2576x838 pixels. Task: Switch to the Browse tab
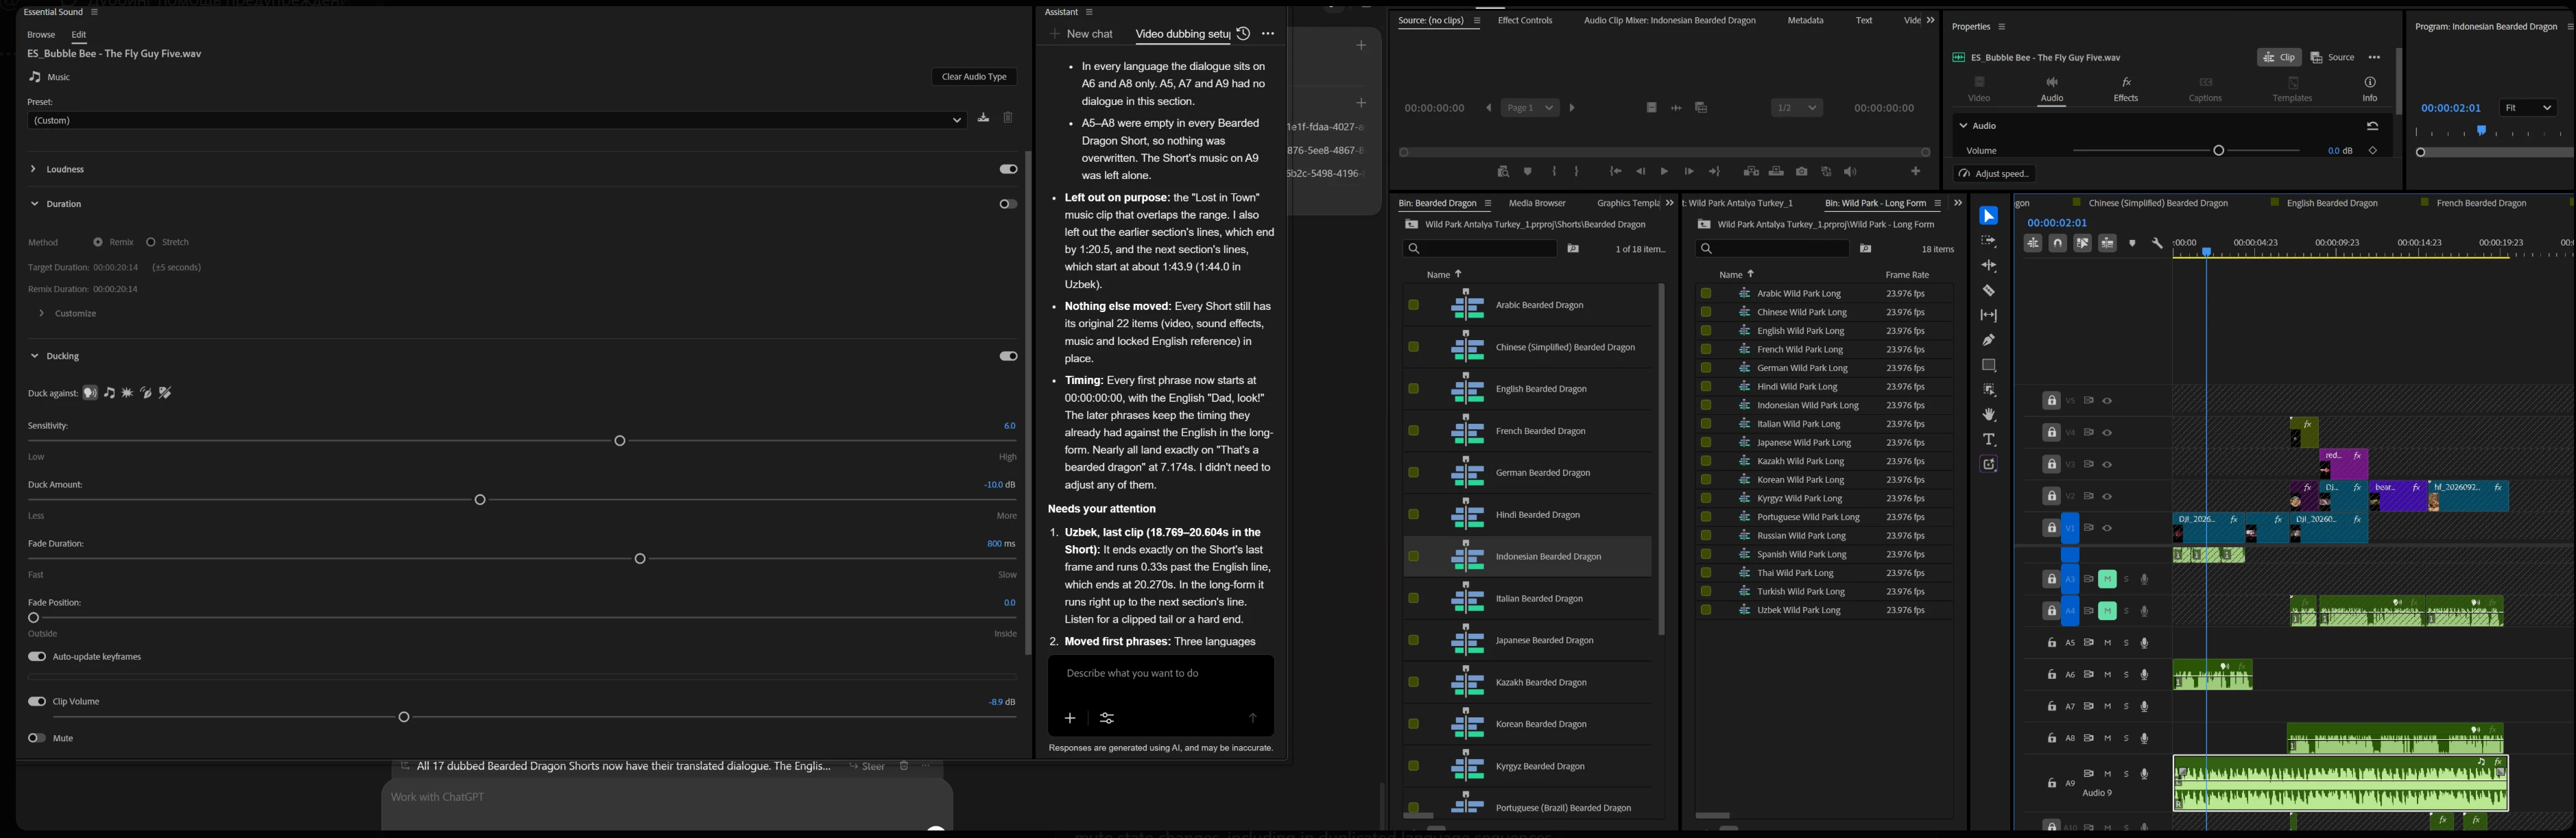pyautogui.click(x=41, y=35)
